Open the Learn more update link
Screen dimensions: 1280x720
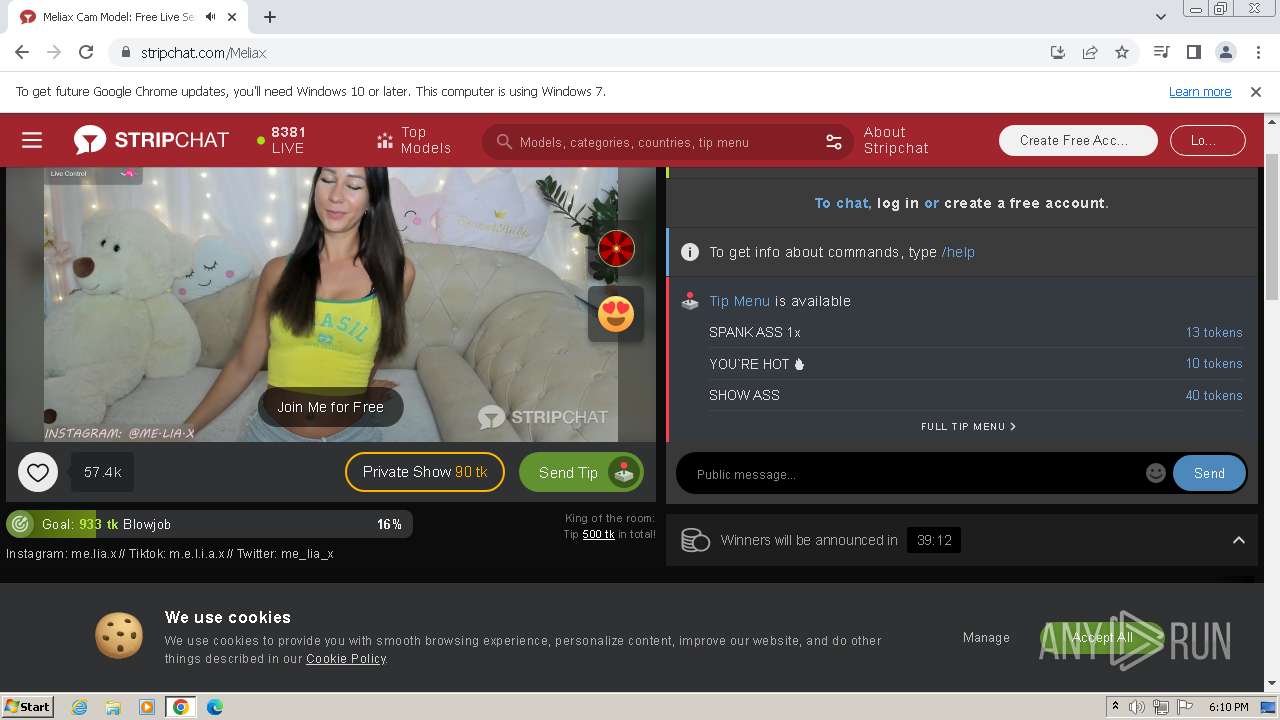point(1200,91)
